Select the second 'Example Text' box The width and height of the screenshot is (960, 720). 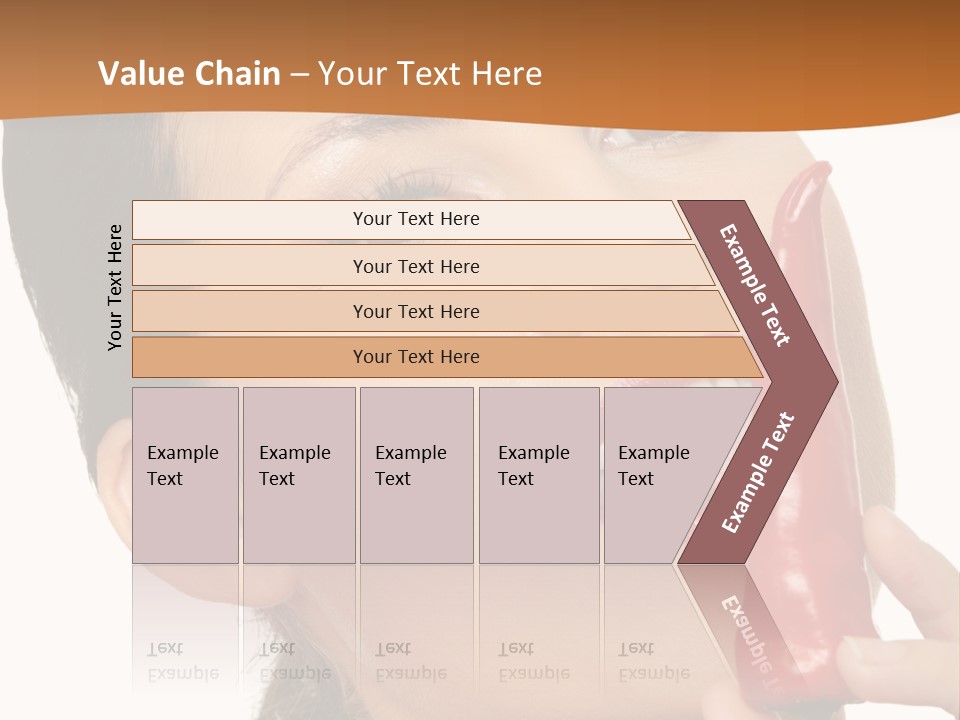pyautogui.click(x=298, y=475)
